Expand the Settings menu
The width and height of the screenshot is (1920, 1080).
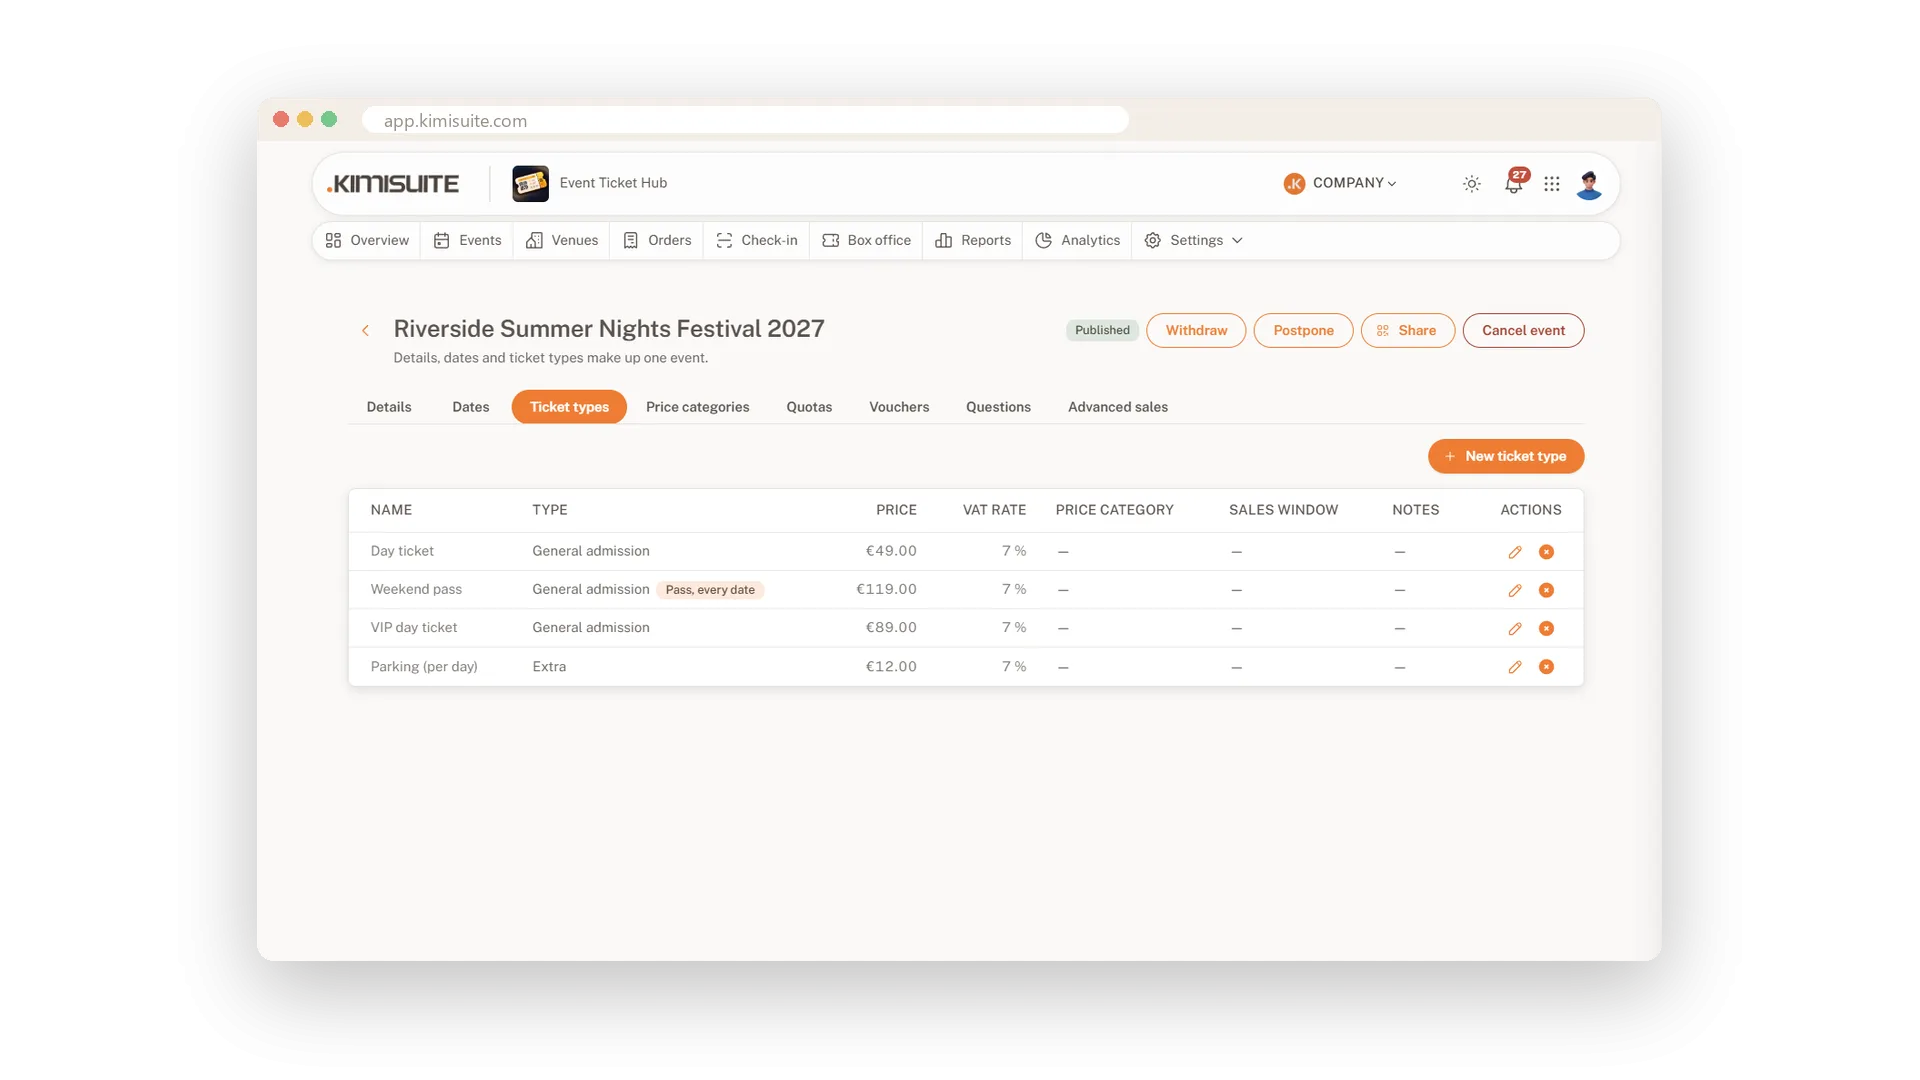tap(1194, 241)
